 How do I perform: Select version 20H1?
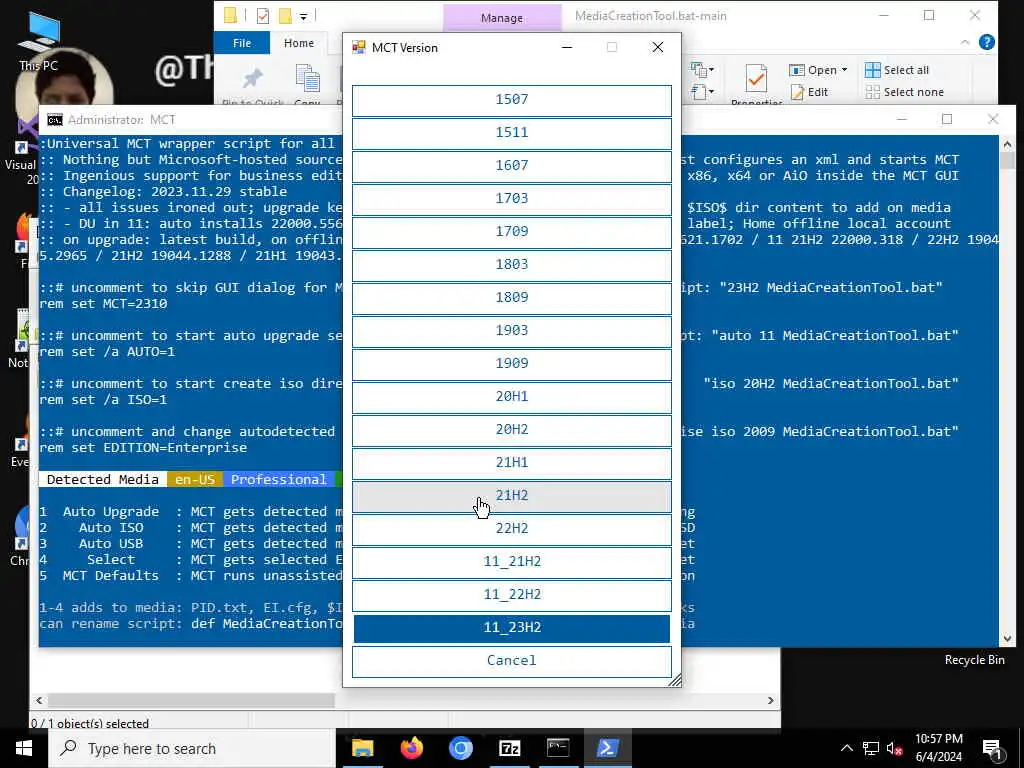point(511,396)
